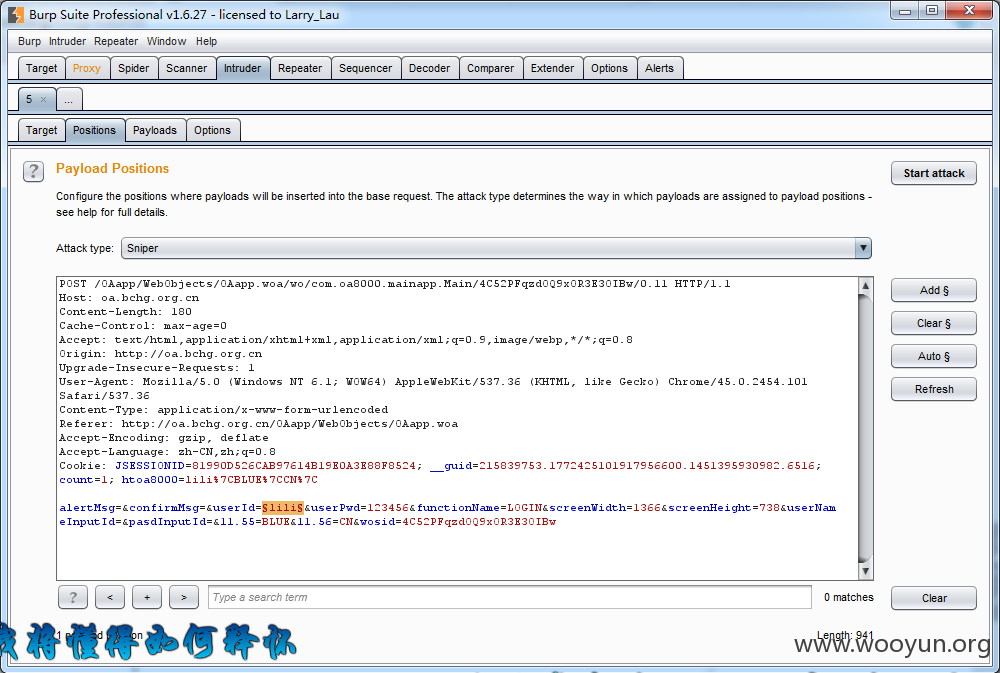Open the Intruder menu
This screenshot has width=1000, height=673.
coord(67,41)
